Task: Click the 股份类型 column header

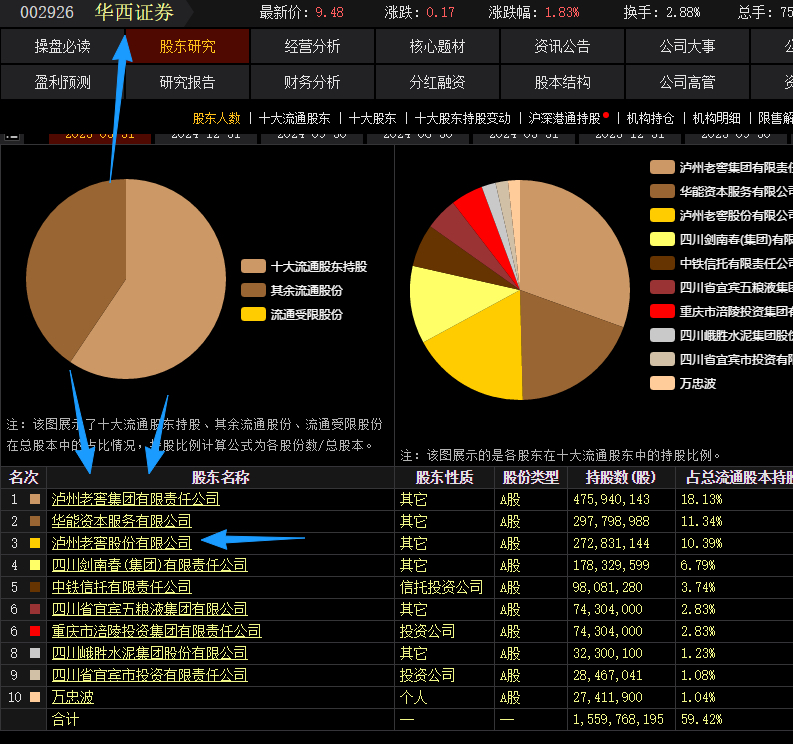Action: [531, 477]
